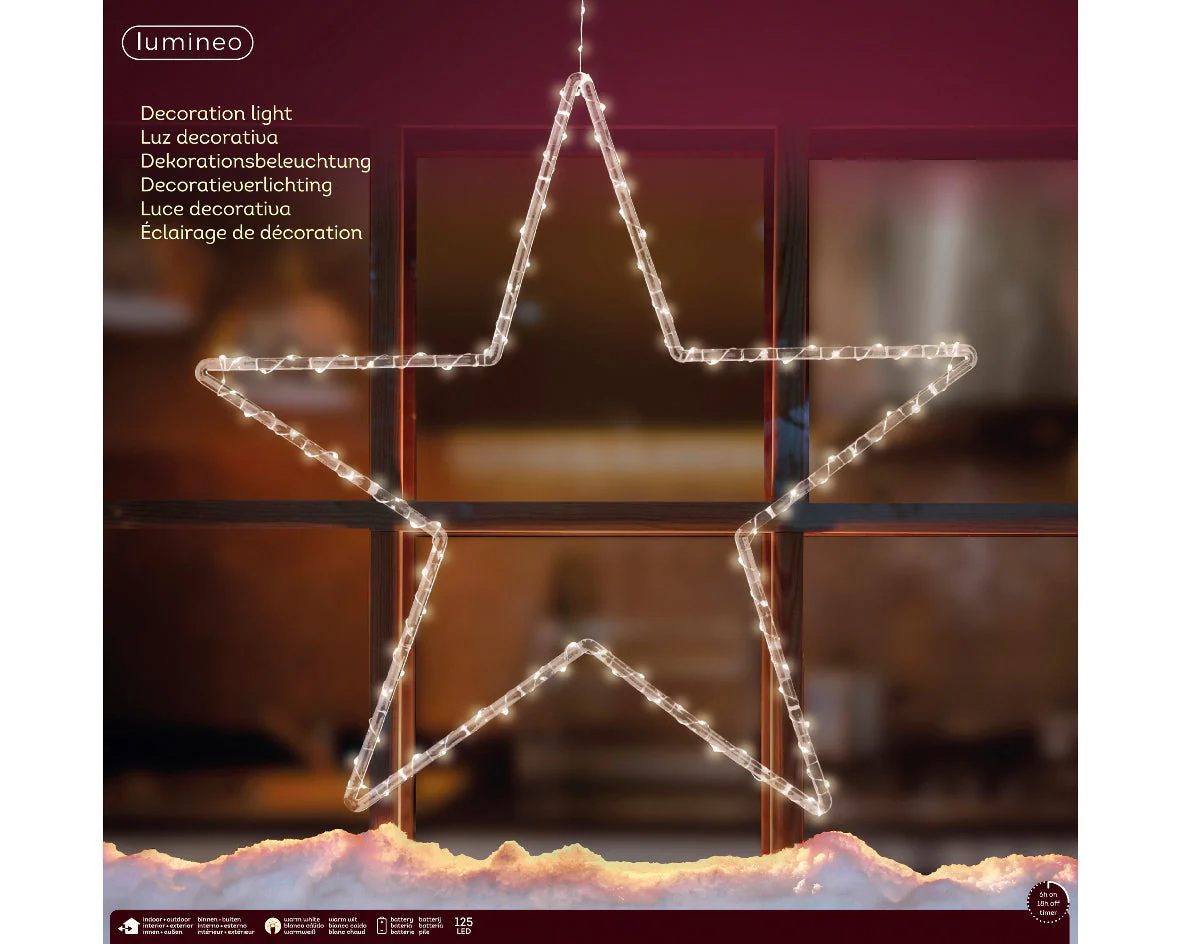Viewport: 1181px width, 944px height.
Task: Click the 6h on 18h off timer badge
Action: click(1048, 902)
